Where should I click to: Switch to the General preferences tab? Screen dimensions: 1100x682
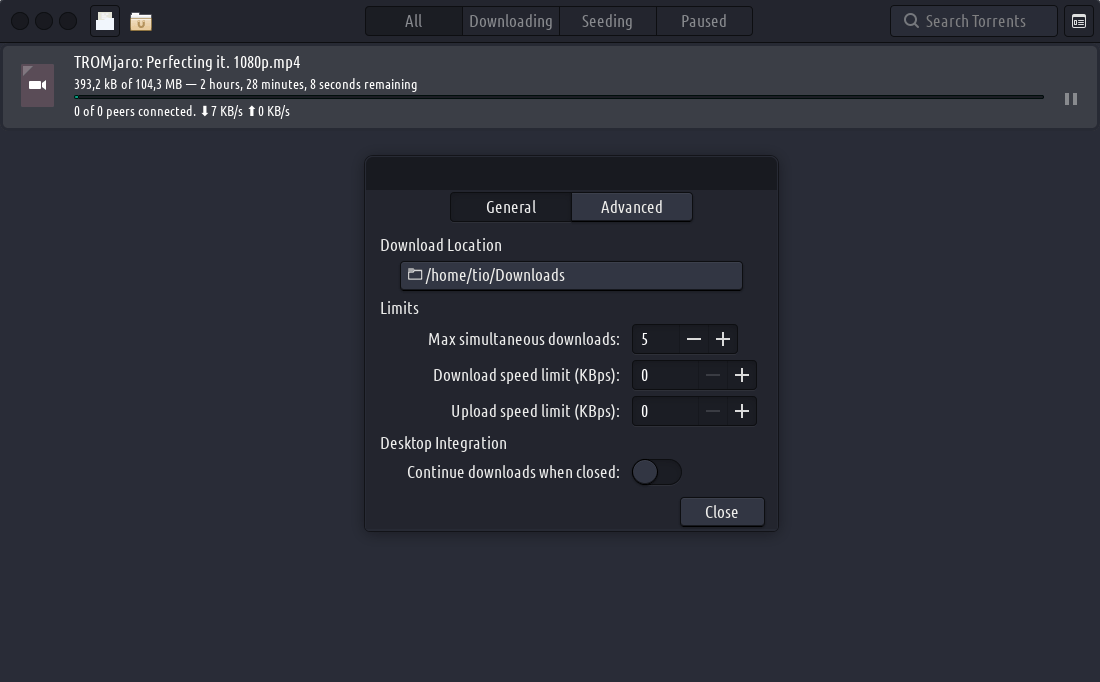pos(511,207)
